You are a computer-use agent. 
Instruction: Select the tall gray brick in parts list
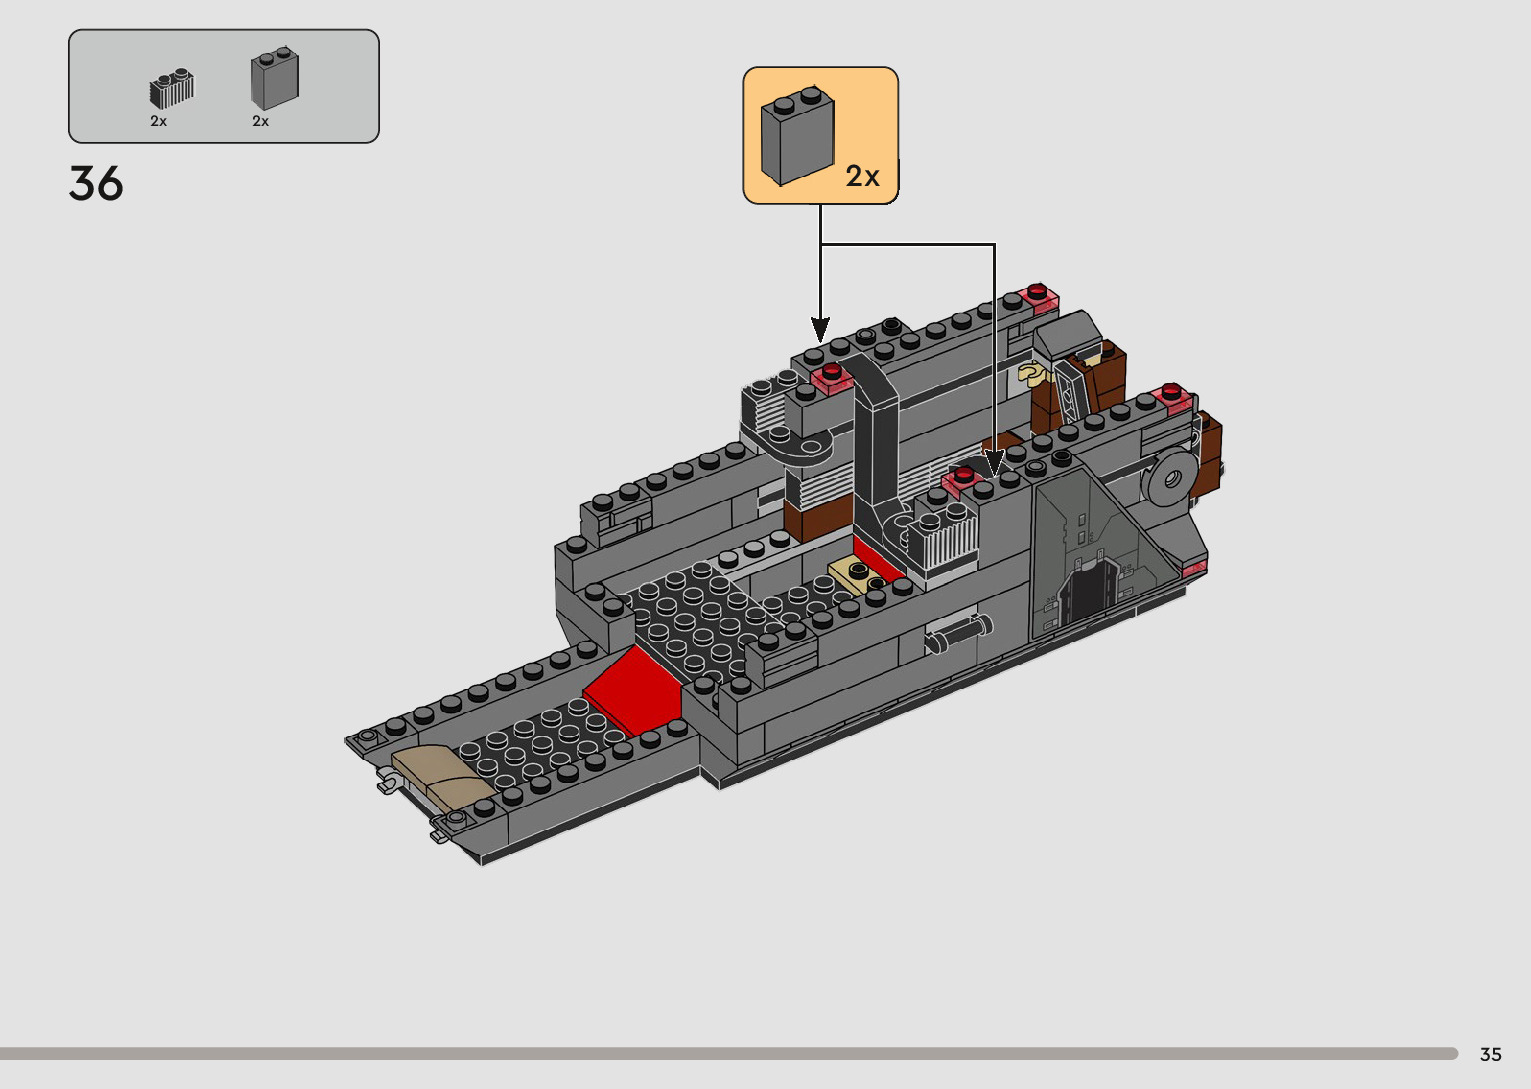273,80
